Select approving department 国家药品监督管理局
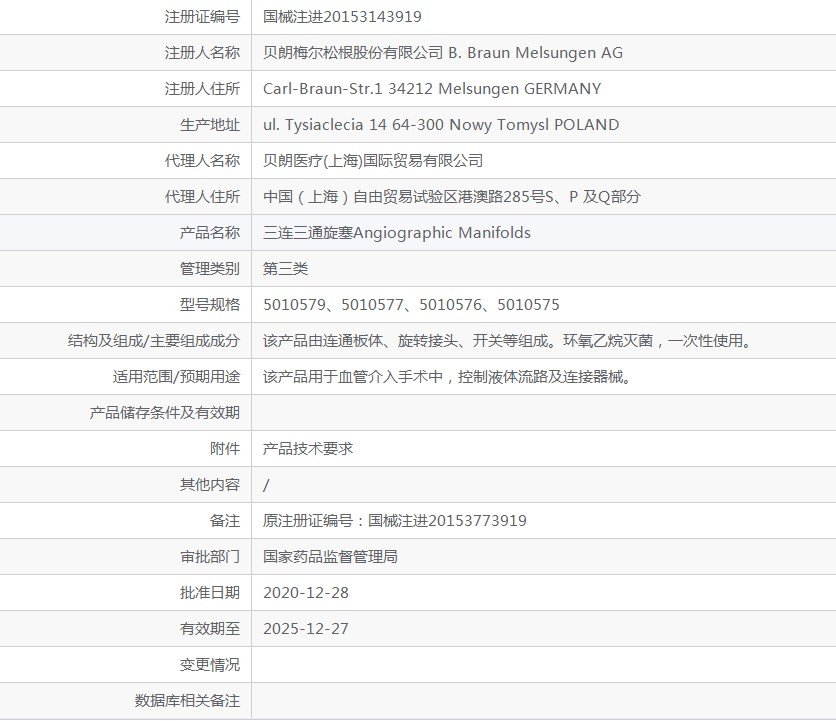The width and height of the screenshot is (836, 721). [x=330, y=556]
